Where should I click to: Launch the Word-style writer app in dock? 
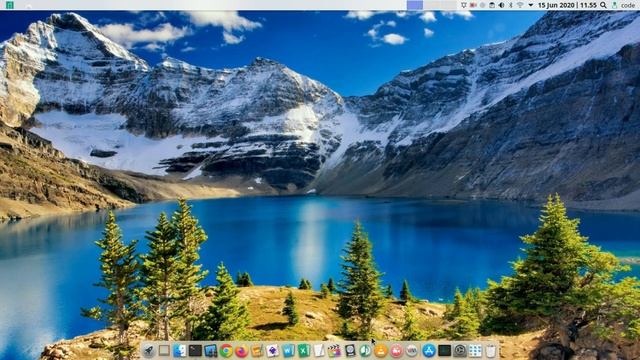tap(288, 350)
